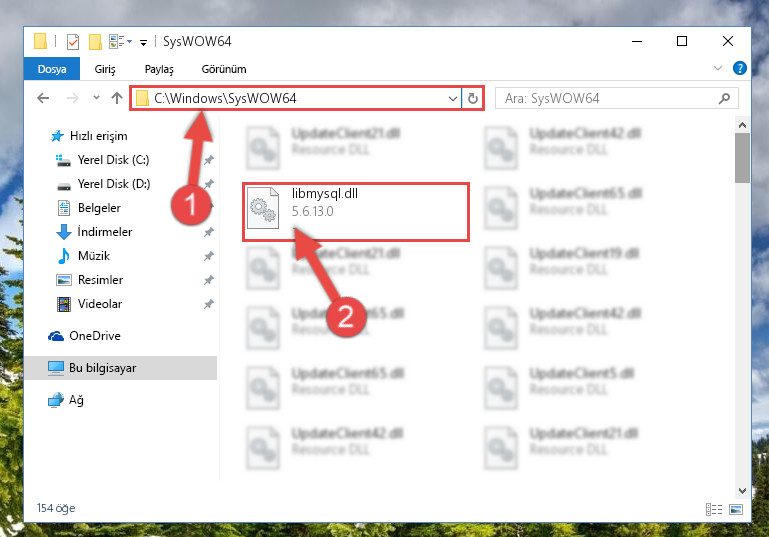Go up one folder level
The width and height of the screenshot is (769, 537).
(x=117, y=98)
